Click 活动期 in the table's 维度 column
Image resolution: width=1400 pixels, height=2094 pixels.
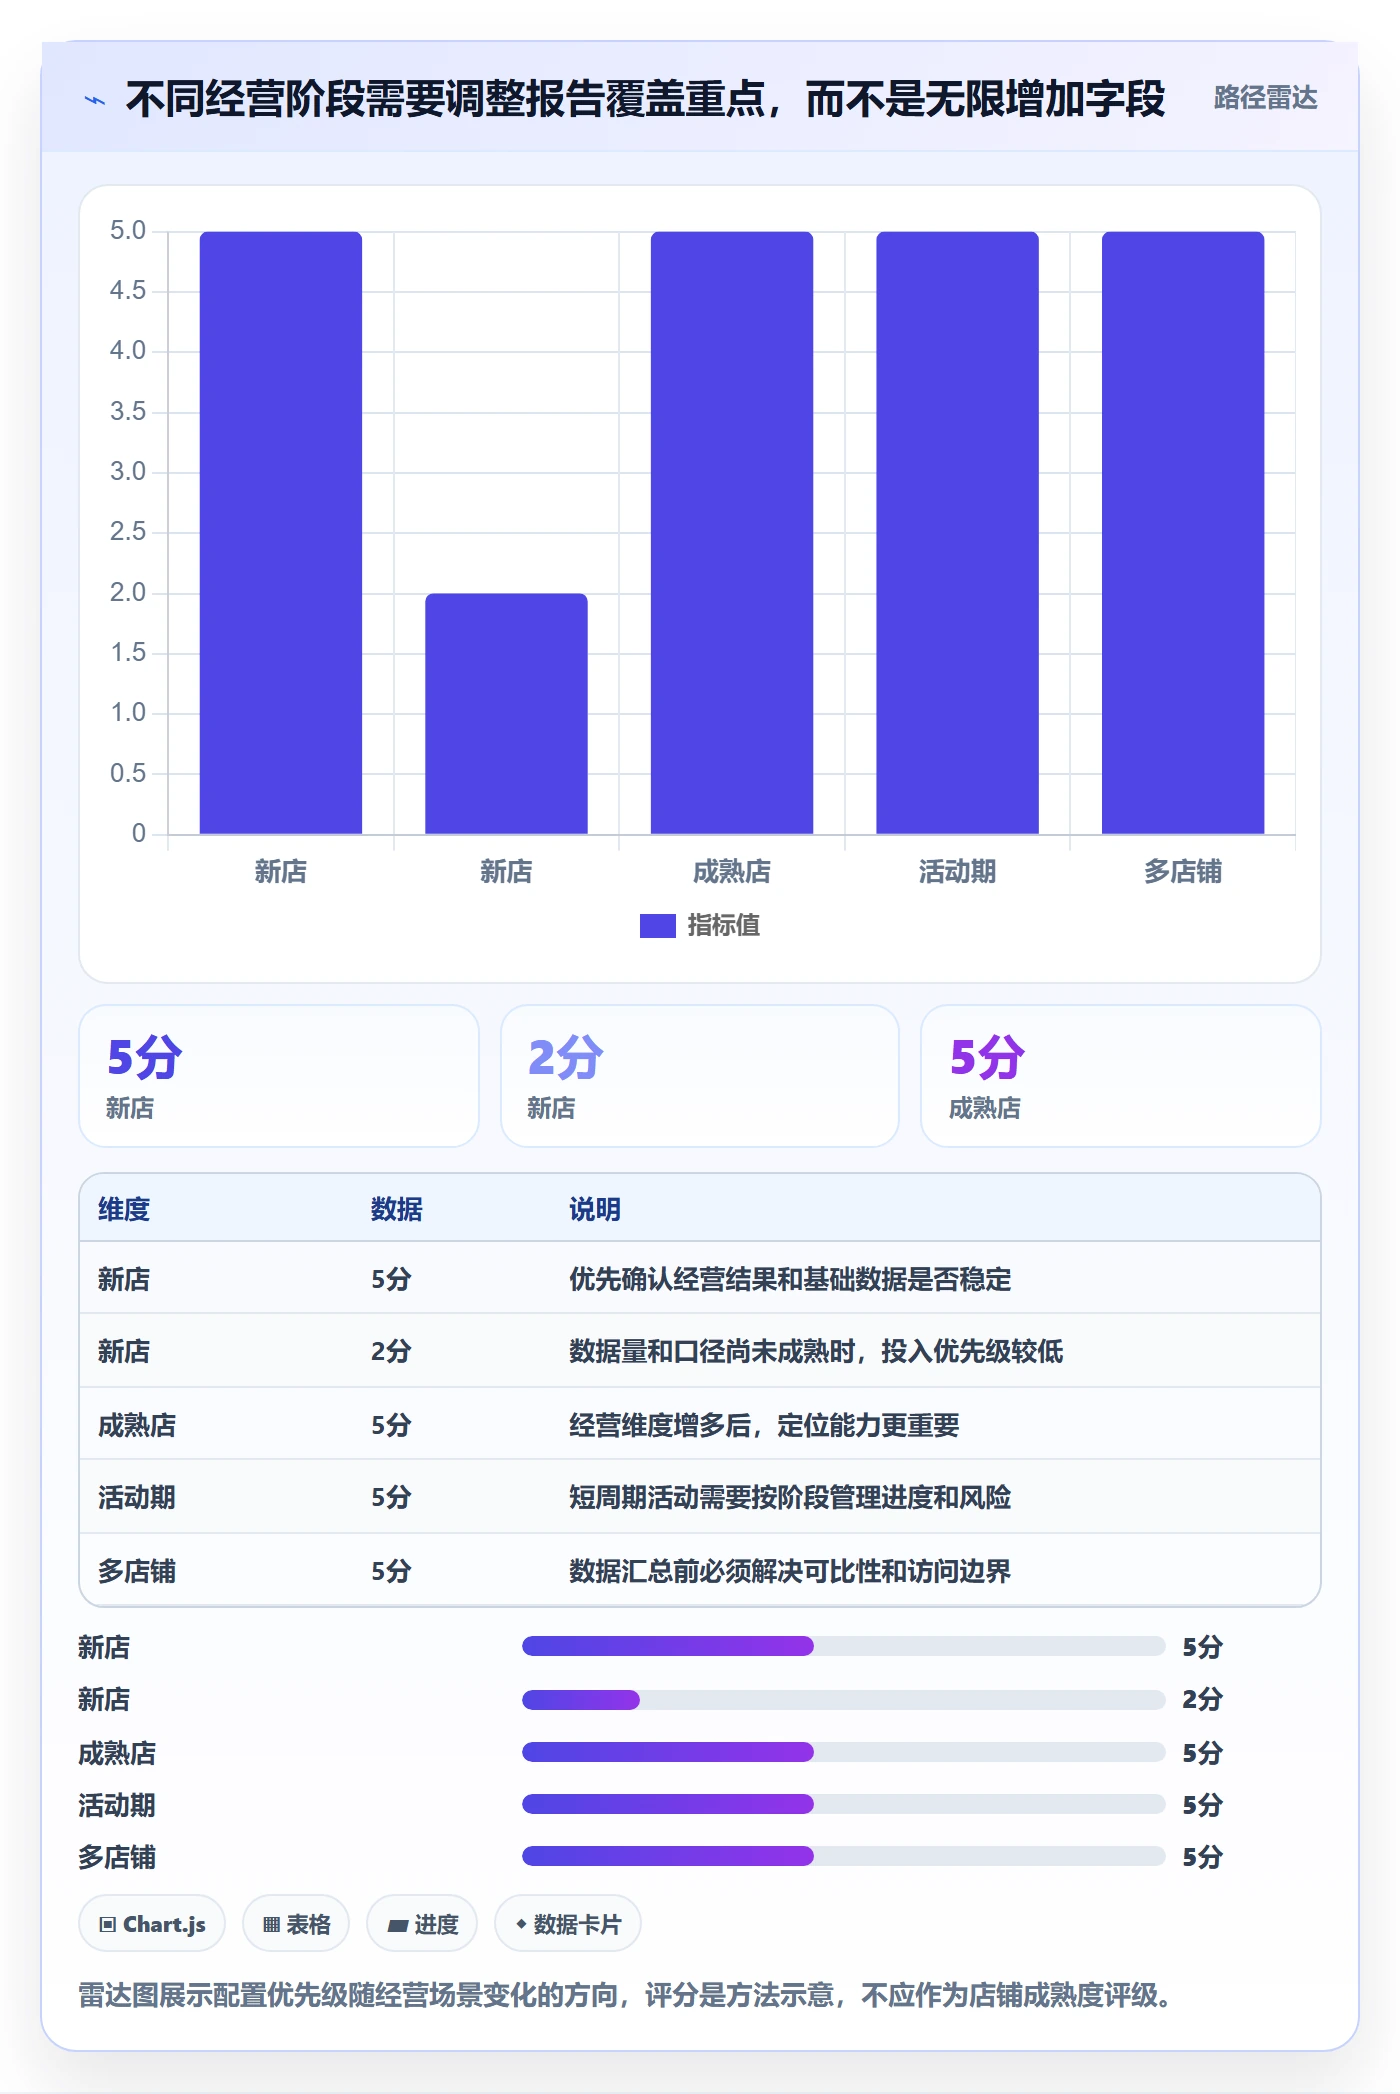[x=137, y=1498]
